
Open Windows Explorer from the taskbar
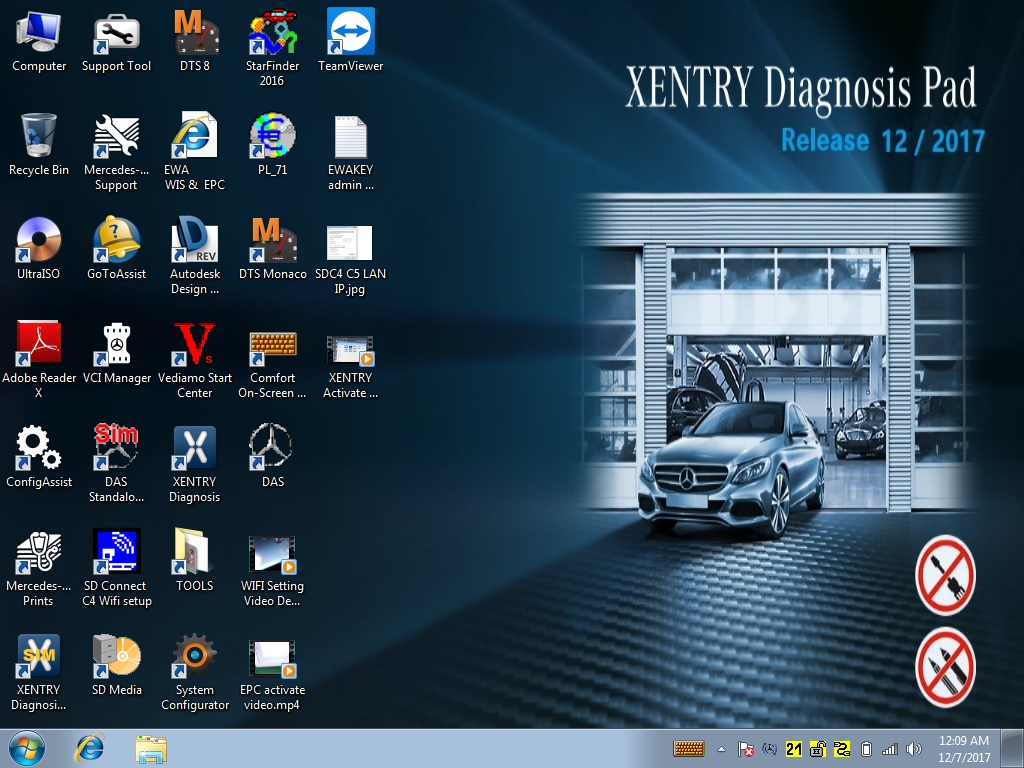coord(151,748)
